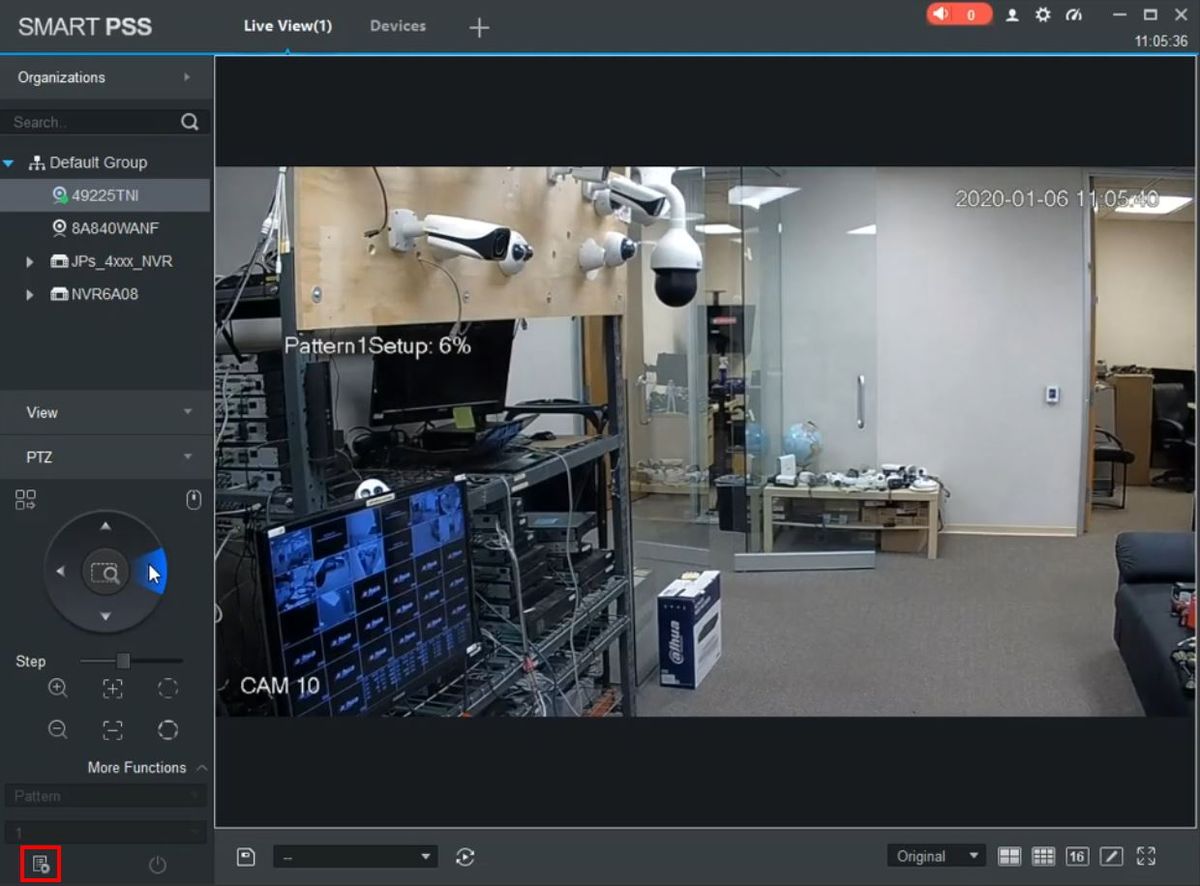1200x886 pixels.
Task: Open the system performance gauge icon
Action: [x=1074, y=15]
